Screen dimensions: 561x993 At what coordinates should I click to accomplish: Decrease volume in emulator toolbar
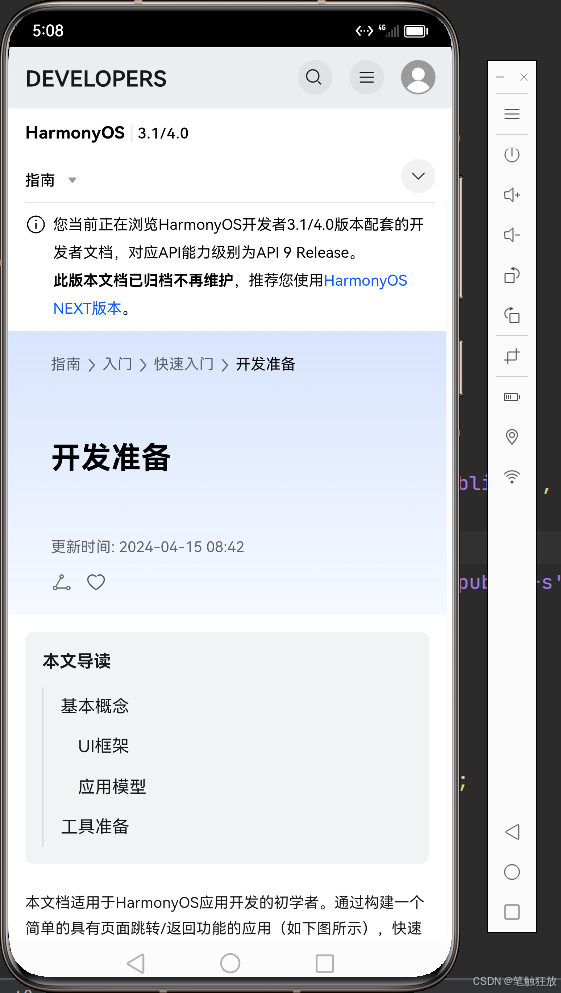coord(512,235)
